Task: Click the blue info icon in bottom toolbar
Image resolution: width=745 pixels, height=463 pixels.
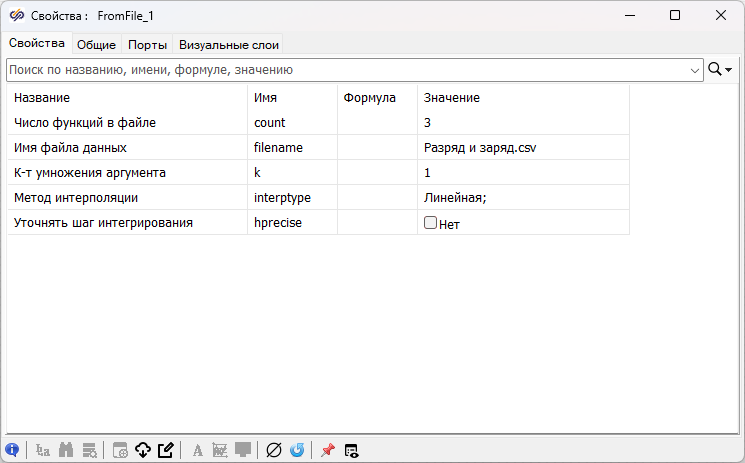Action: coord(12,451)
